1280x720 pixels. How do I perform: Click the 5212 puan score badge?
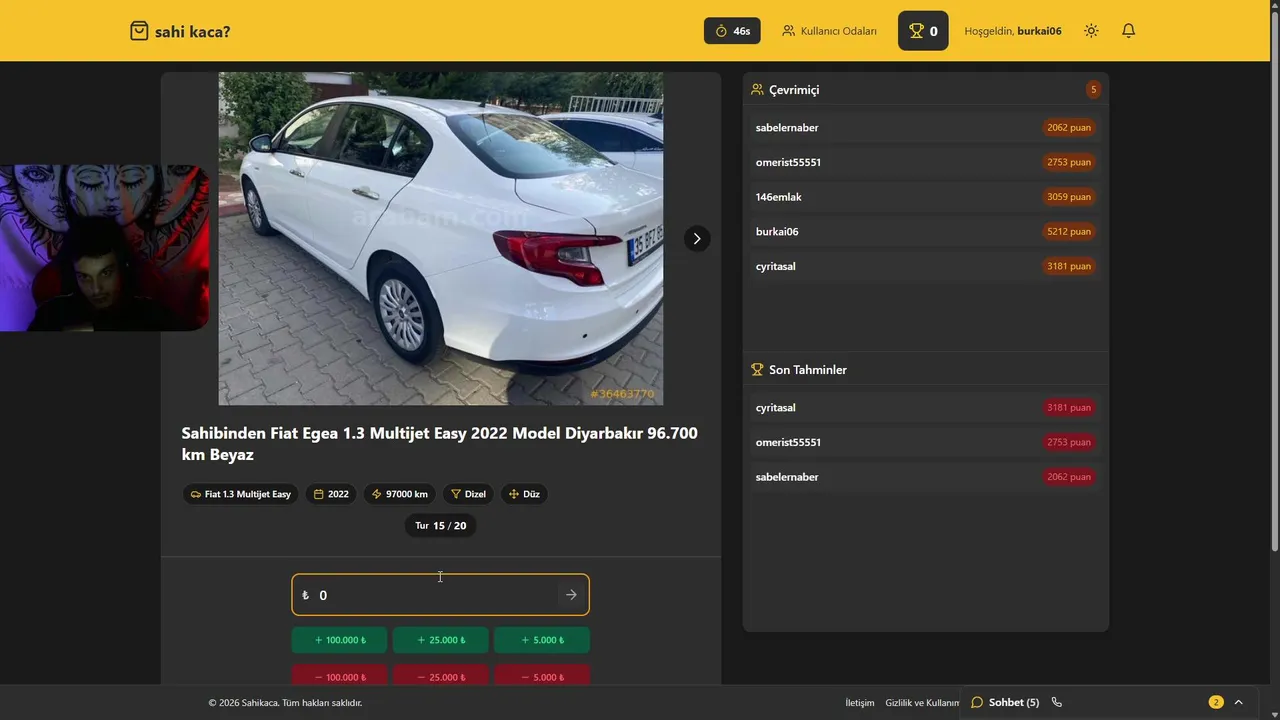coord(1068,231)
